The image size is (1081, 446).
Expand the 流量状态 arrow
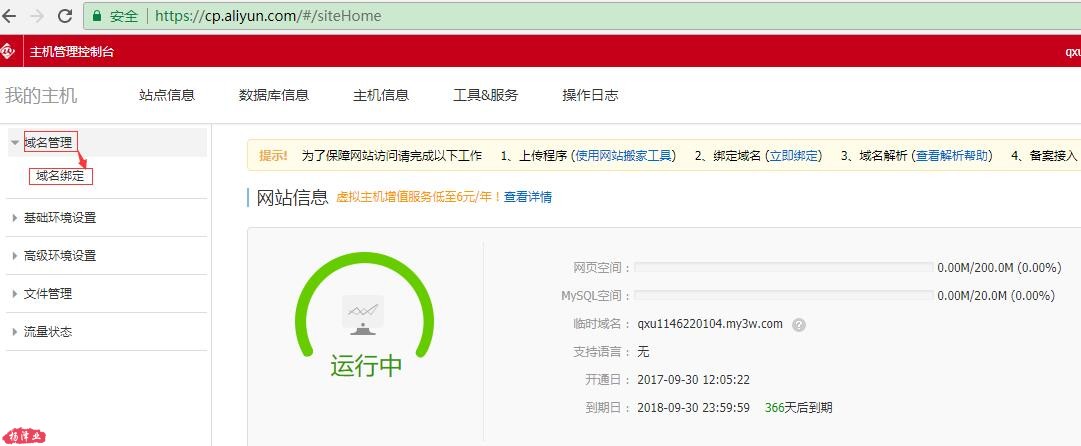[14, 332]
